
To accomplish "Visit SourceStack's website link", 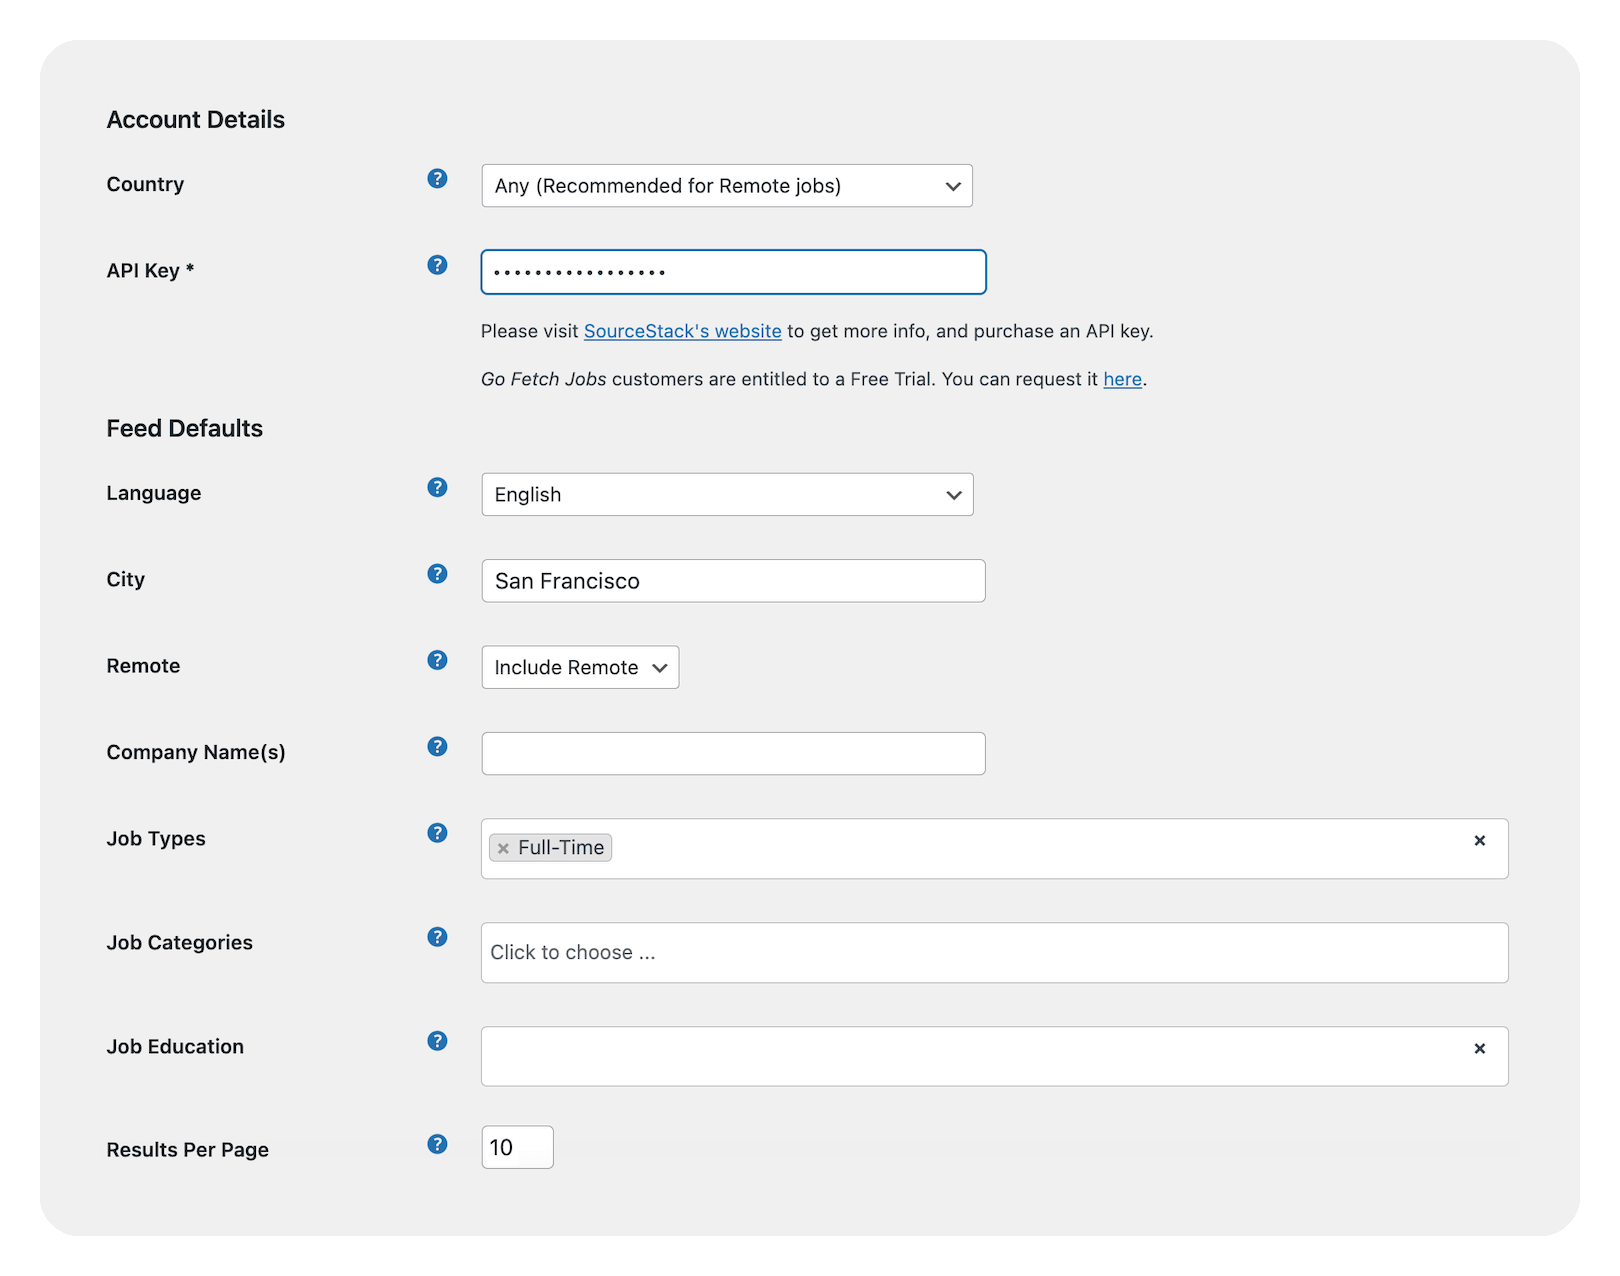I will 681,331.
